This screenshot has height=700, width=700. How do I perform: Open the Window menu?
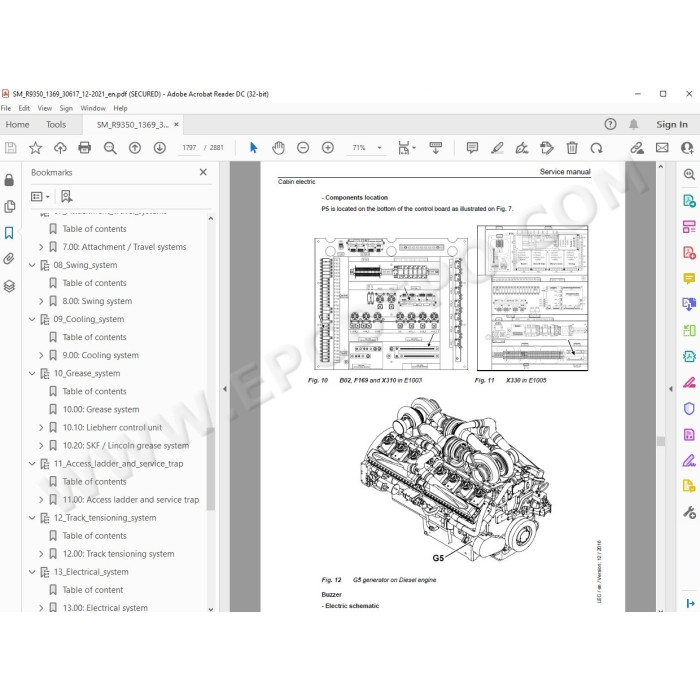click(x=93, y=108)
